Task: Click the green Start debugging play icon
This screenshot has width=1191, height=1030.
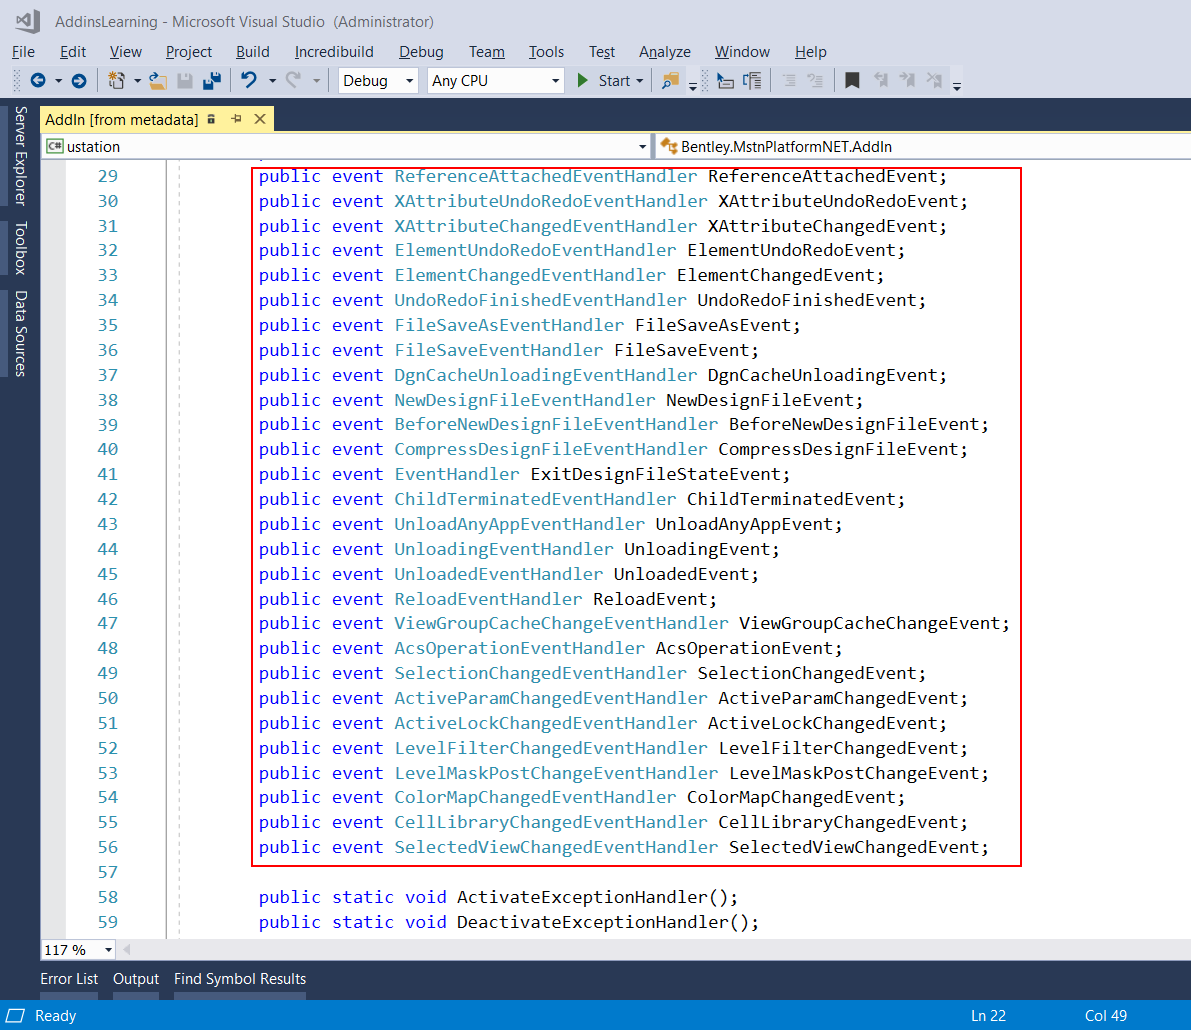Action: 583,81
